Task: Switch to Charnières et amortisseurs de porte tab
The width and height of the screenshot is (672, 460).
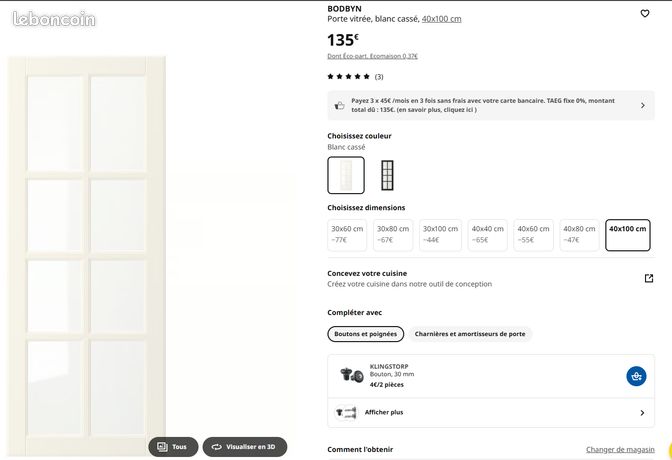Action: (x=470, y=334)
